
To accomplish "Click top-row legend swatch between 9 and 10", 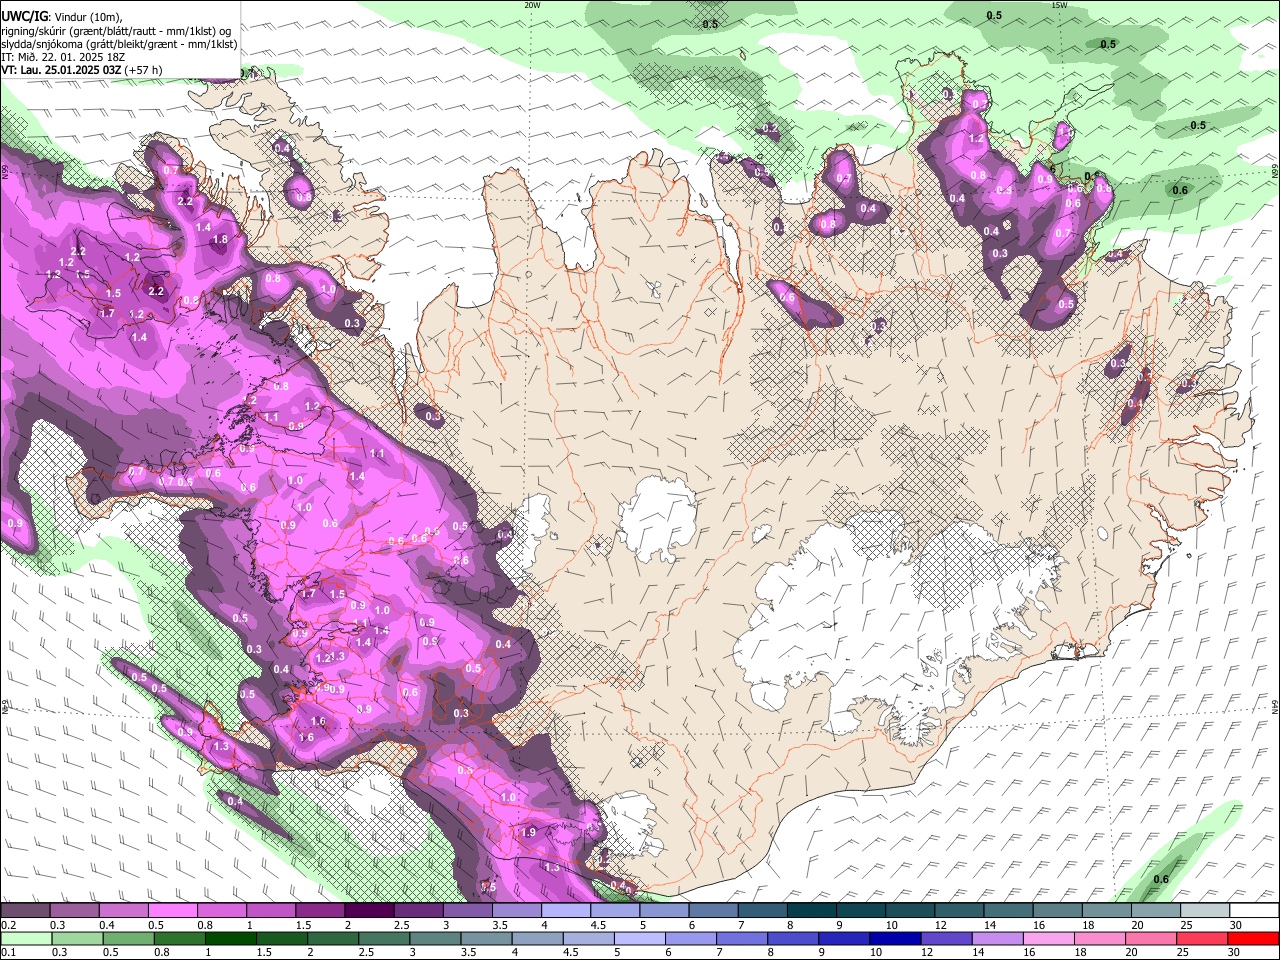I will [860, 911].
